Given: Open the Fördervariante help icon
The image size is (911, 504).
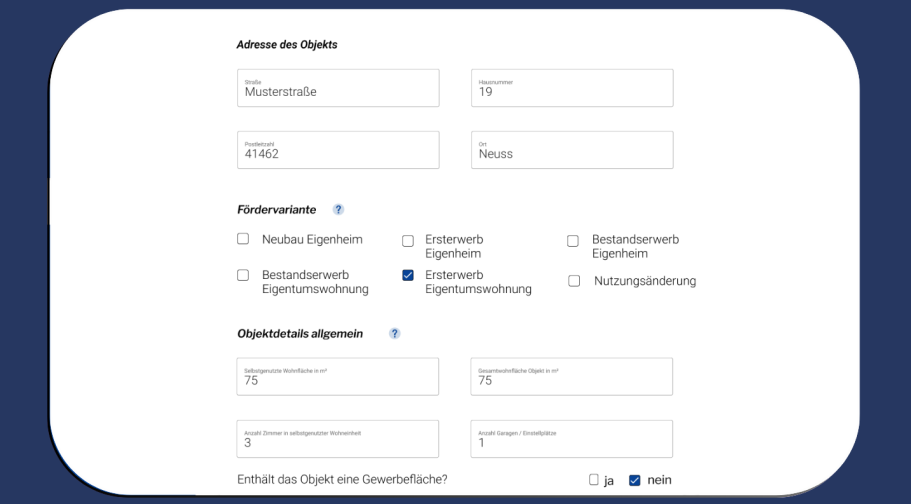Looking at the screenshot, I should (x=338, y=209).
